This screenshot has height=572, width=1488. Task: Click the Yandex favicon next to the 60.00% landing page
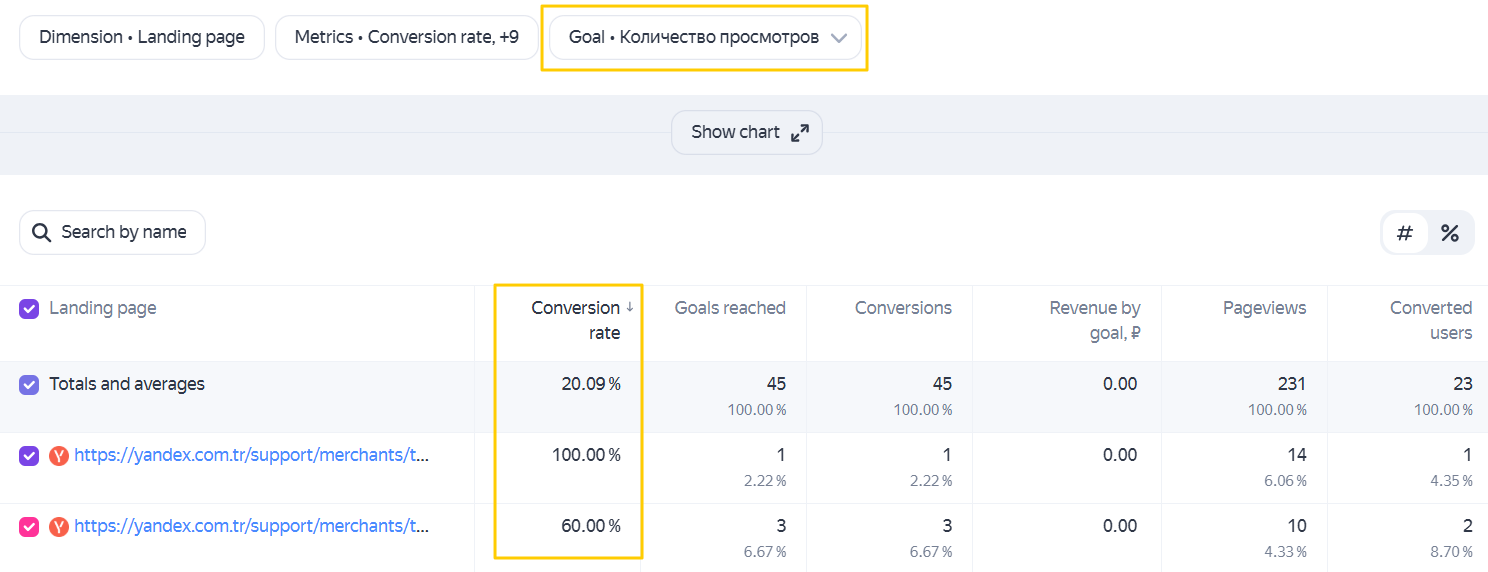click(59, 527)
